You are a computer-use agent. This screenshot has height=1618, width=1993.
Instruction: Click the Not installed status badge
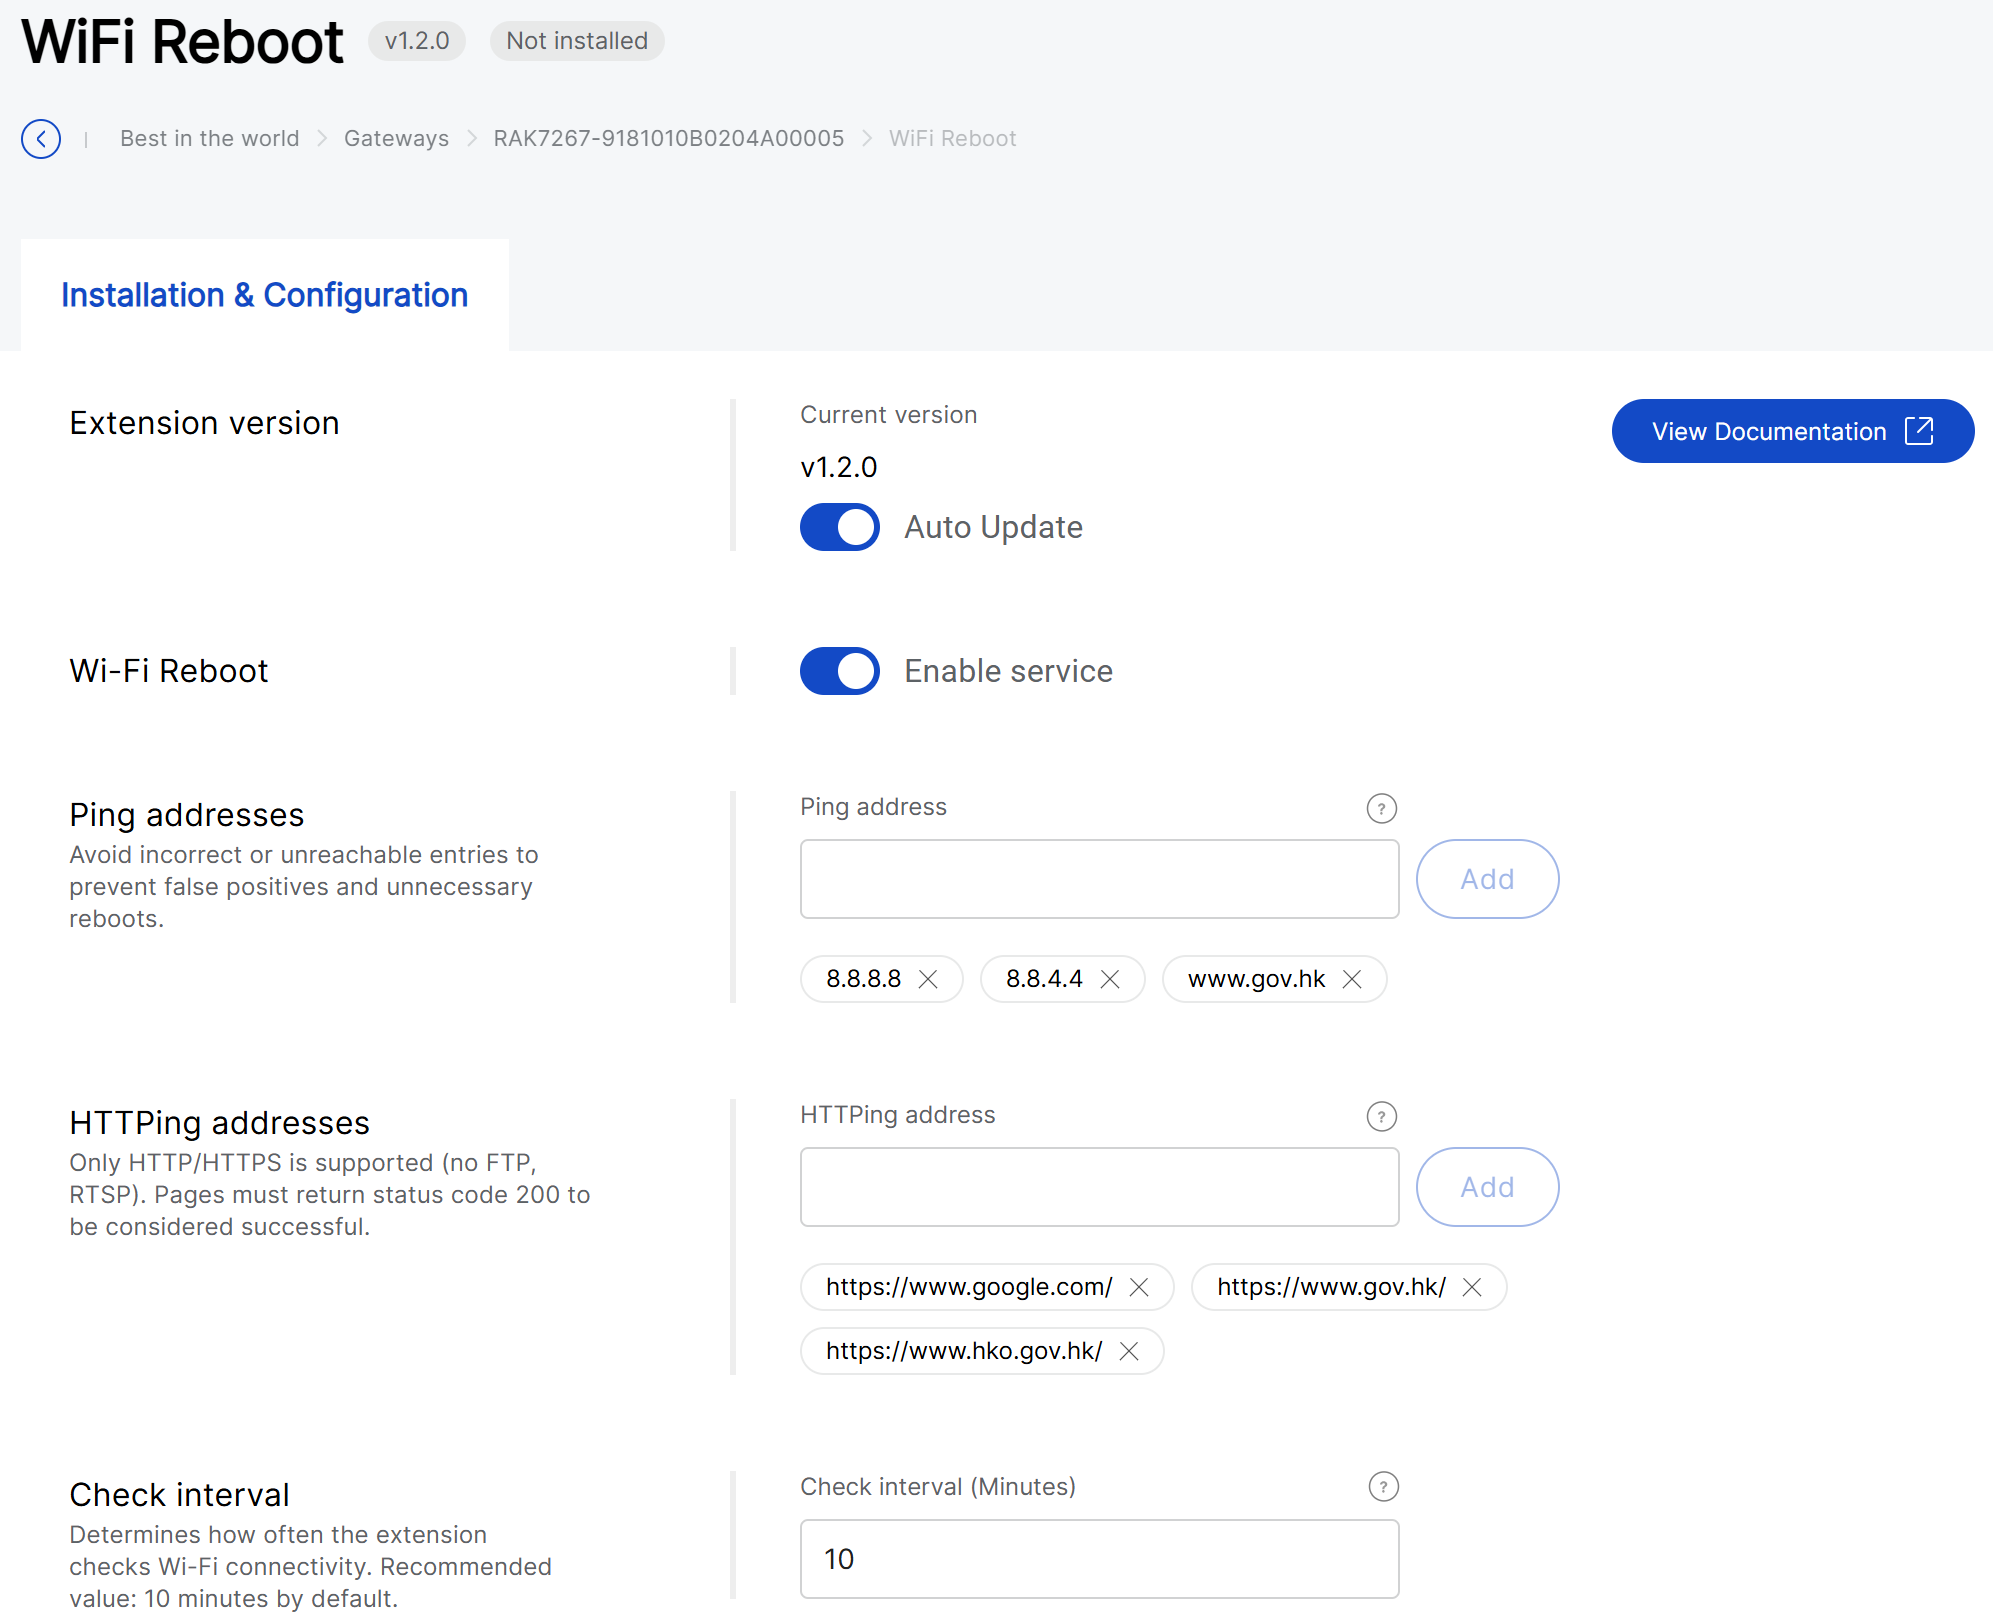[577, 41]
